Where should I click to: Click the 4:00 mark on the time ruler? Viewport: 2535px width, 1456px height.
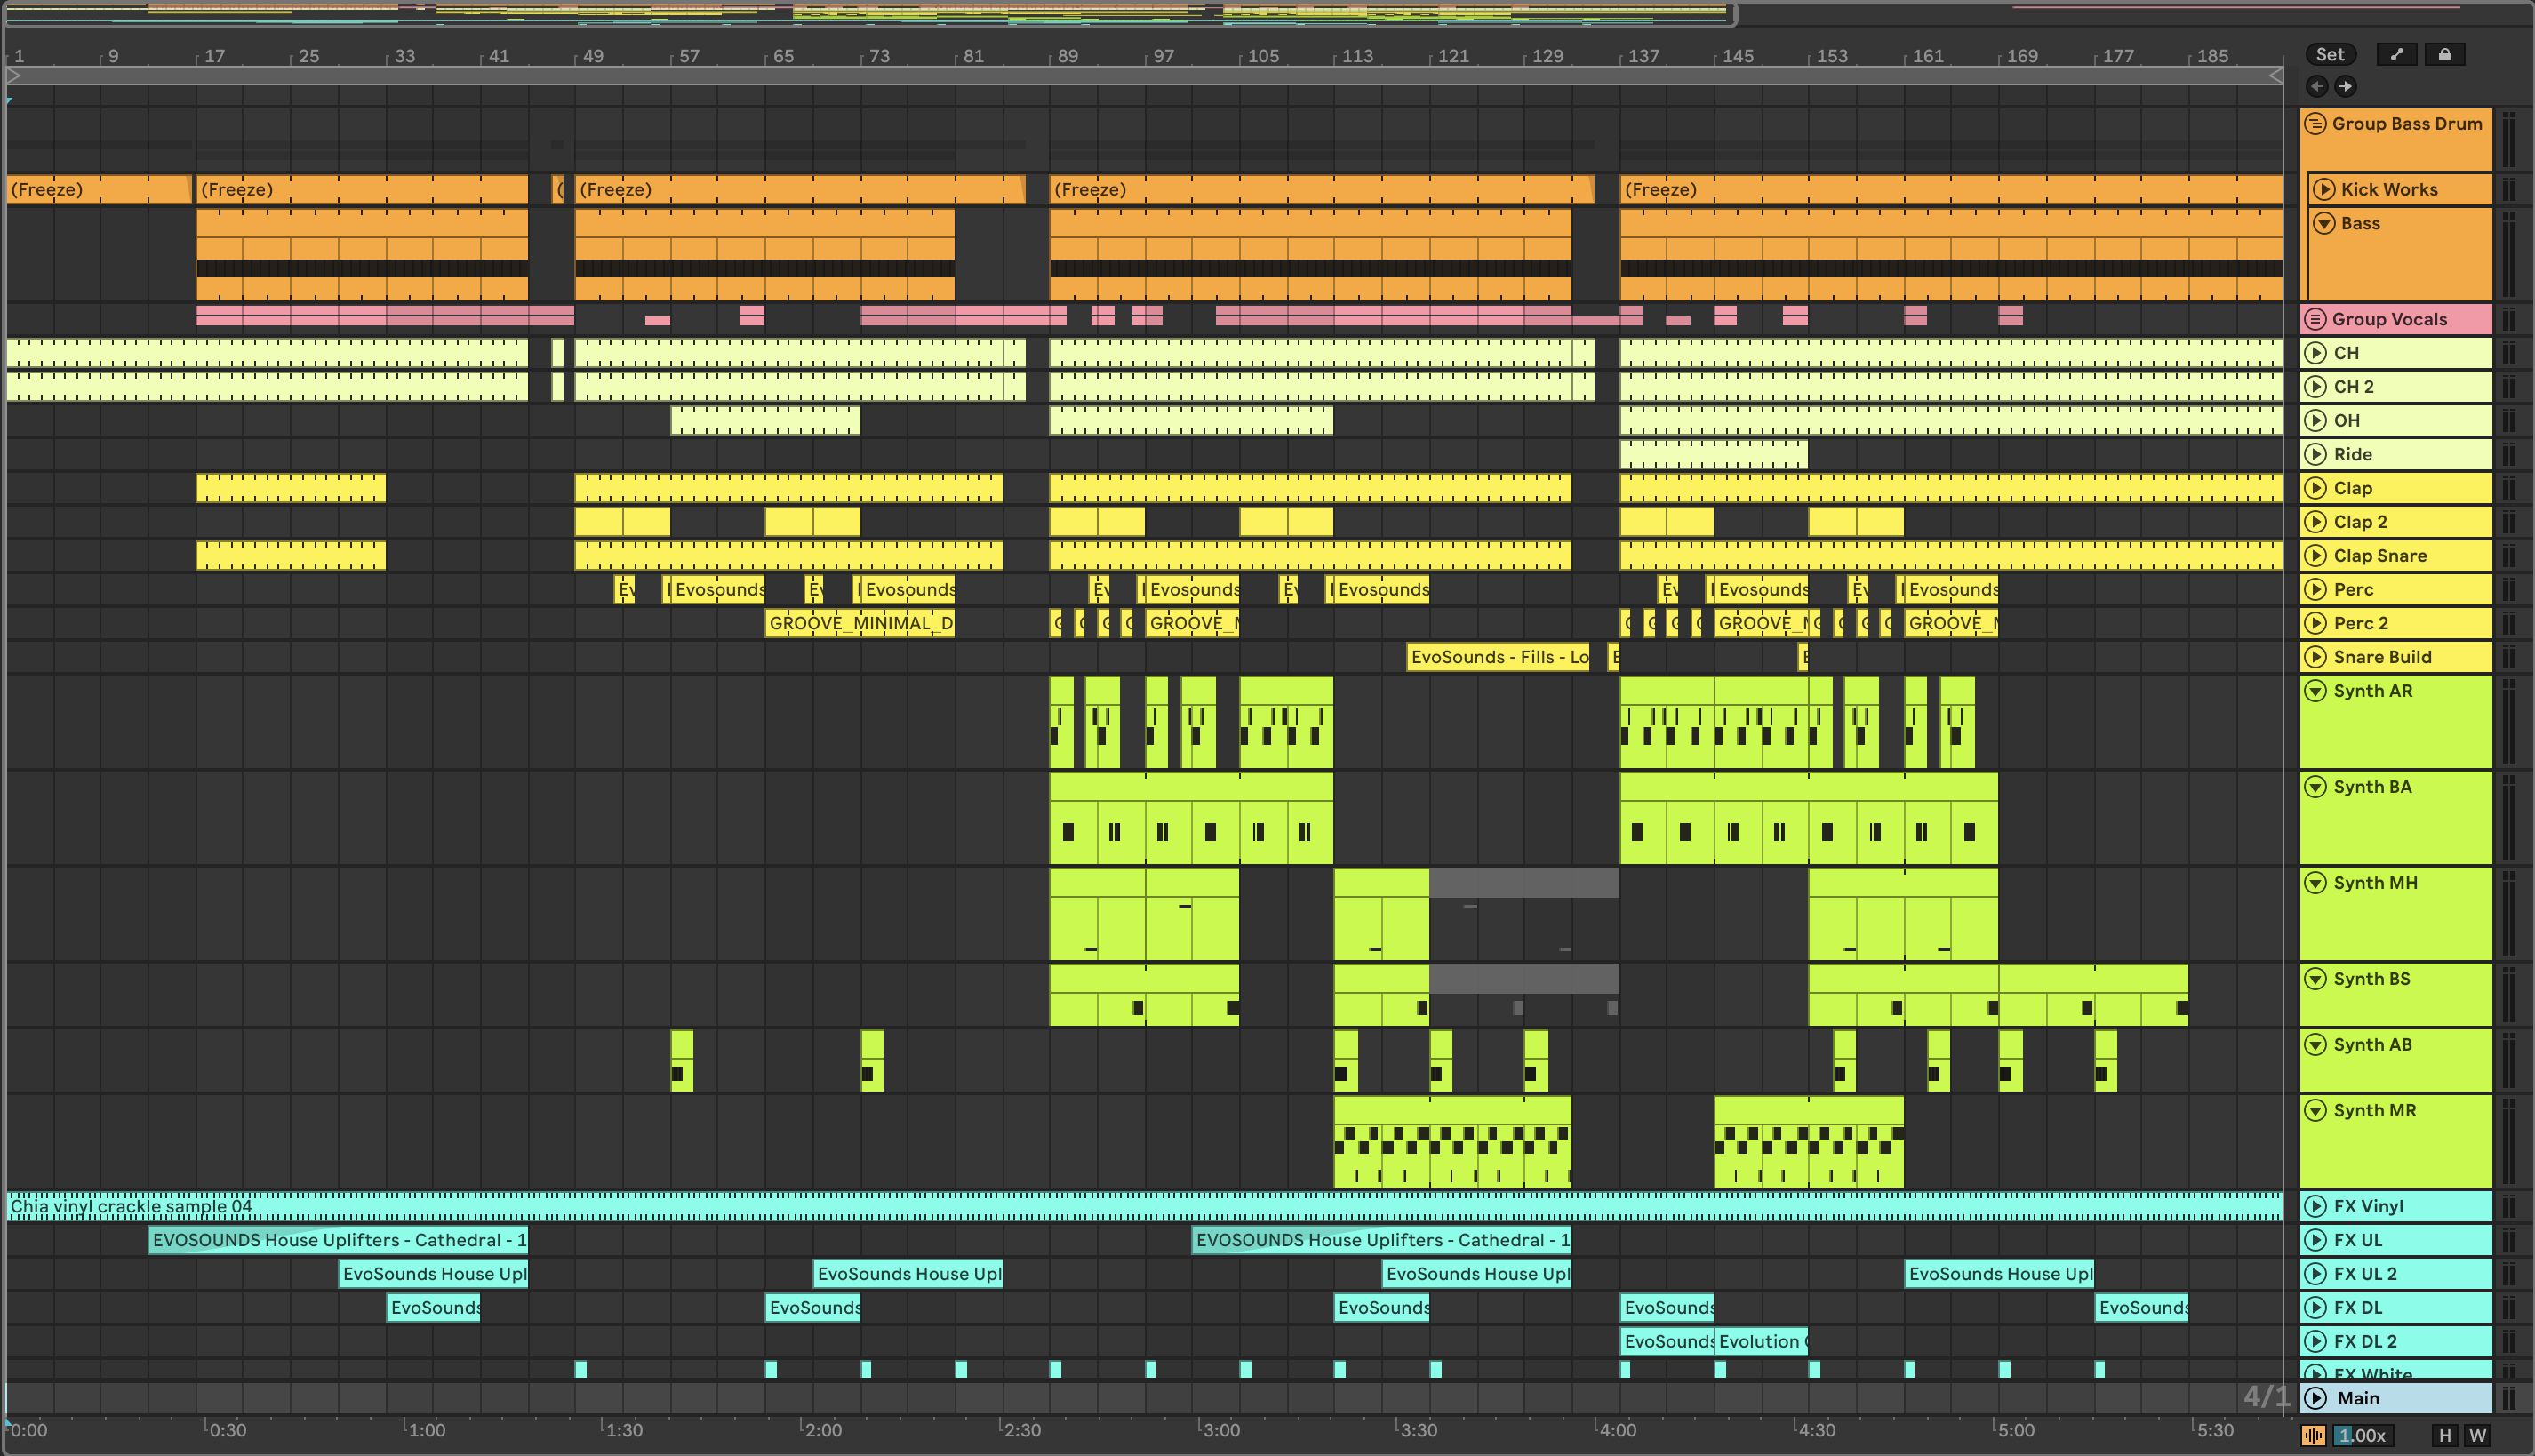tap(1617, 1430)
